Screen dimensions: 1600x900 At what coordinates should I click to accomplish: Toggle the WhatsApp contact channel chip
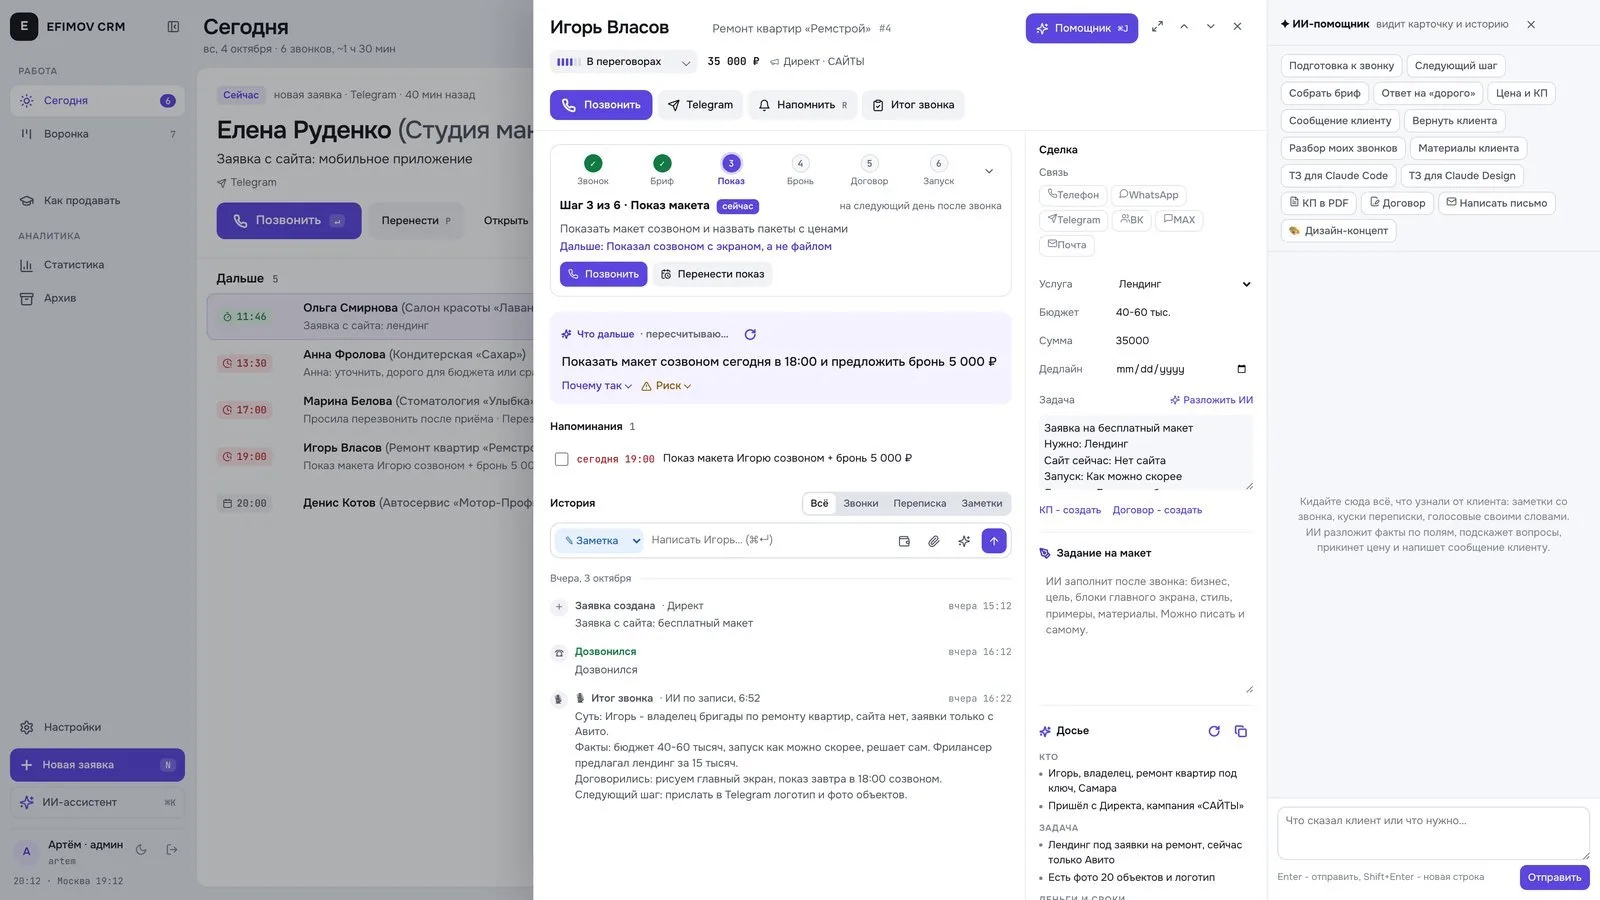pos(1149,195)
